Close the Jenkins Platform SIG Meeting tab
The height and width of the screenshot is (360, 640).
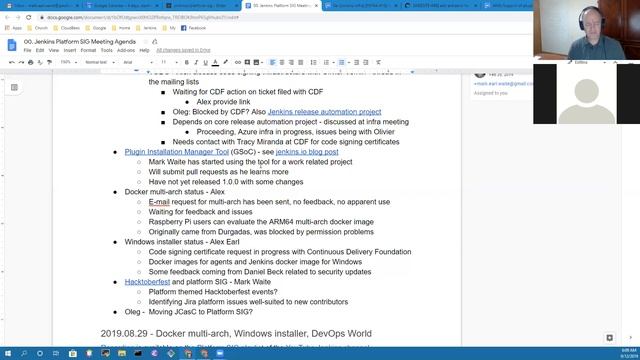[x=316, y=6]
